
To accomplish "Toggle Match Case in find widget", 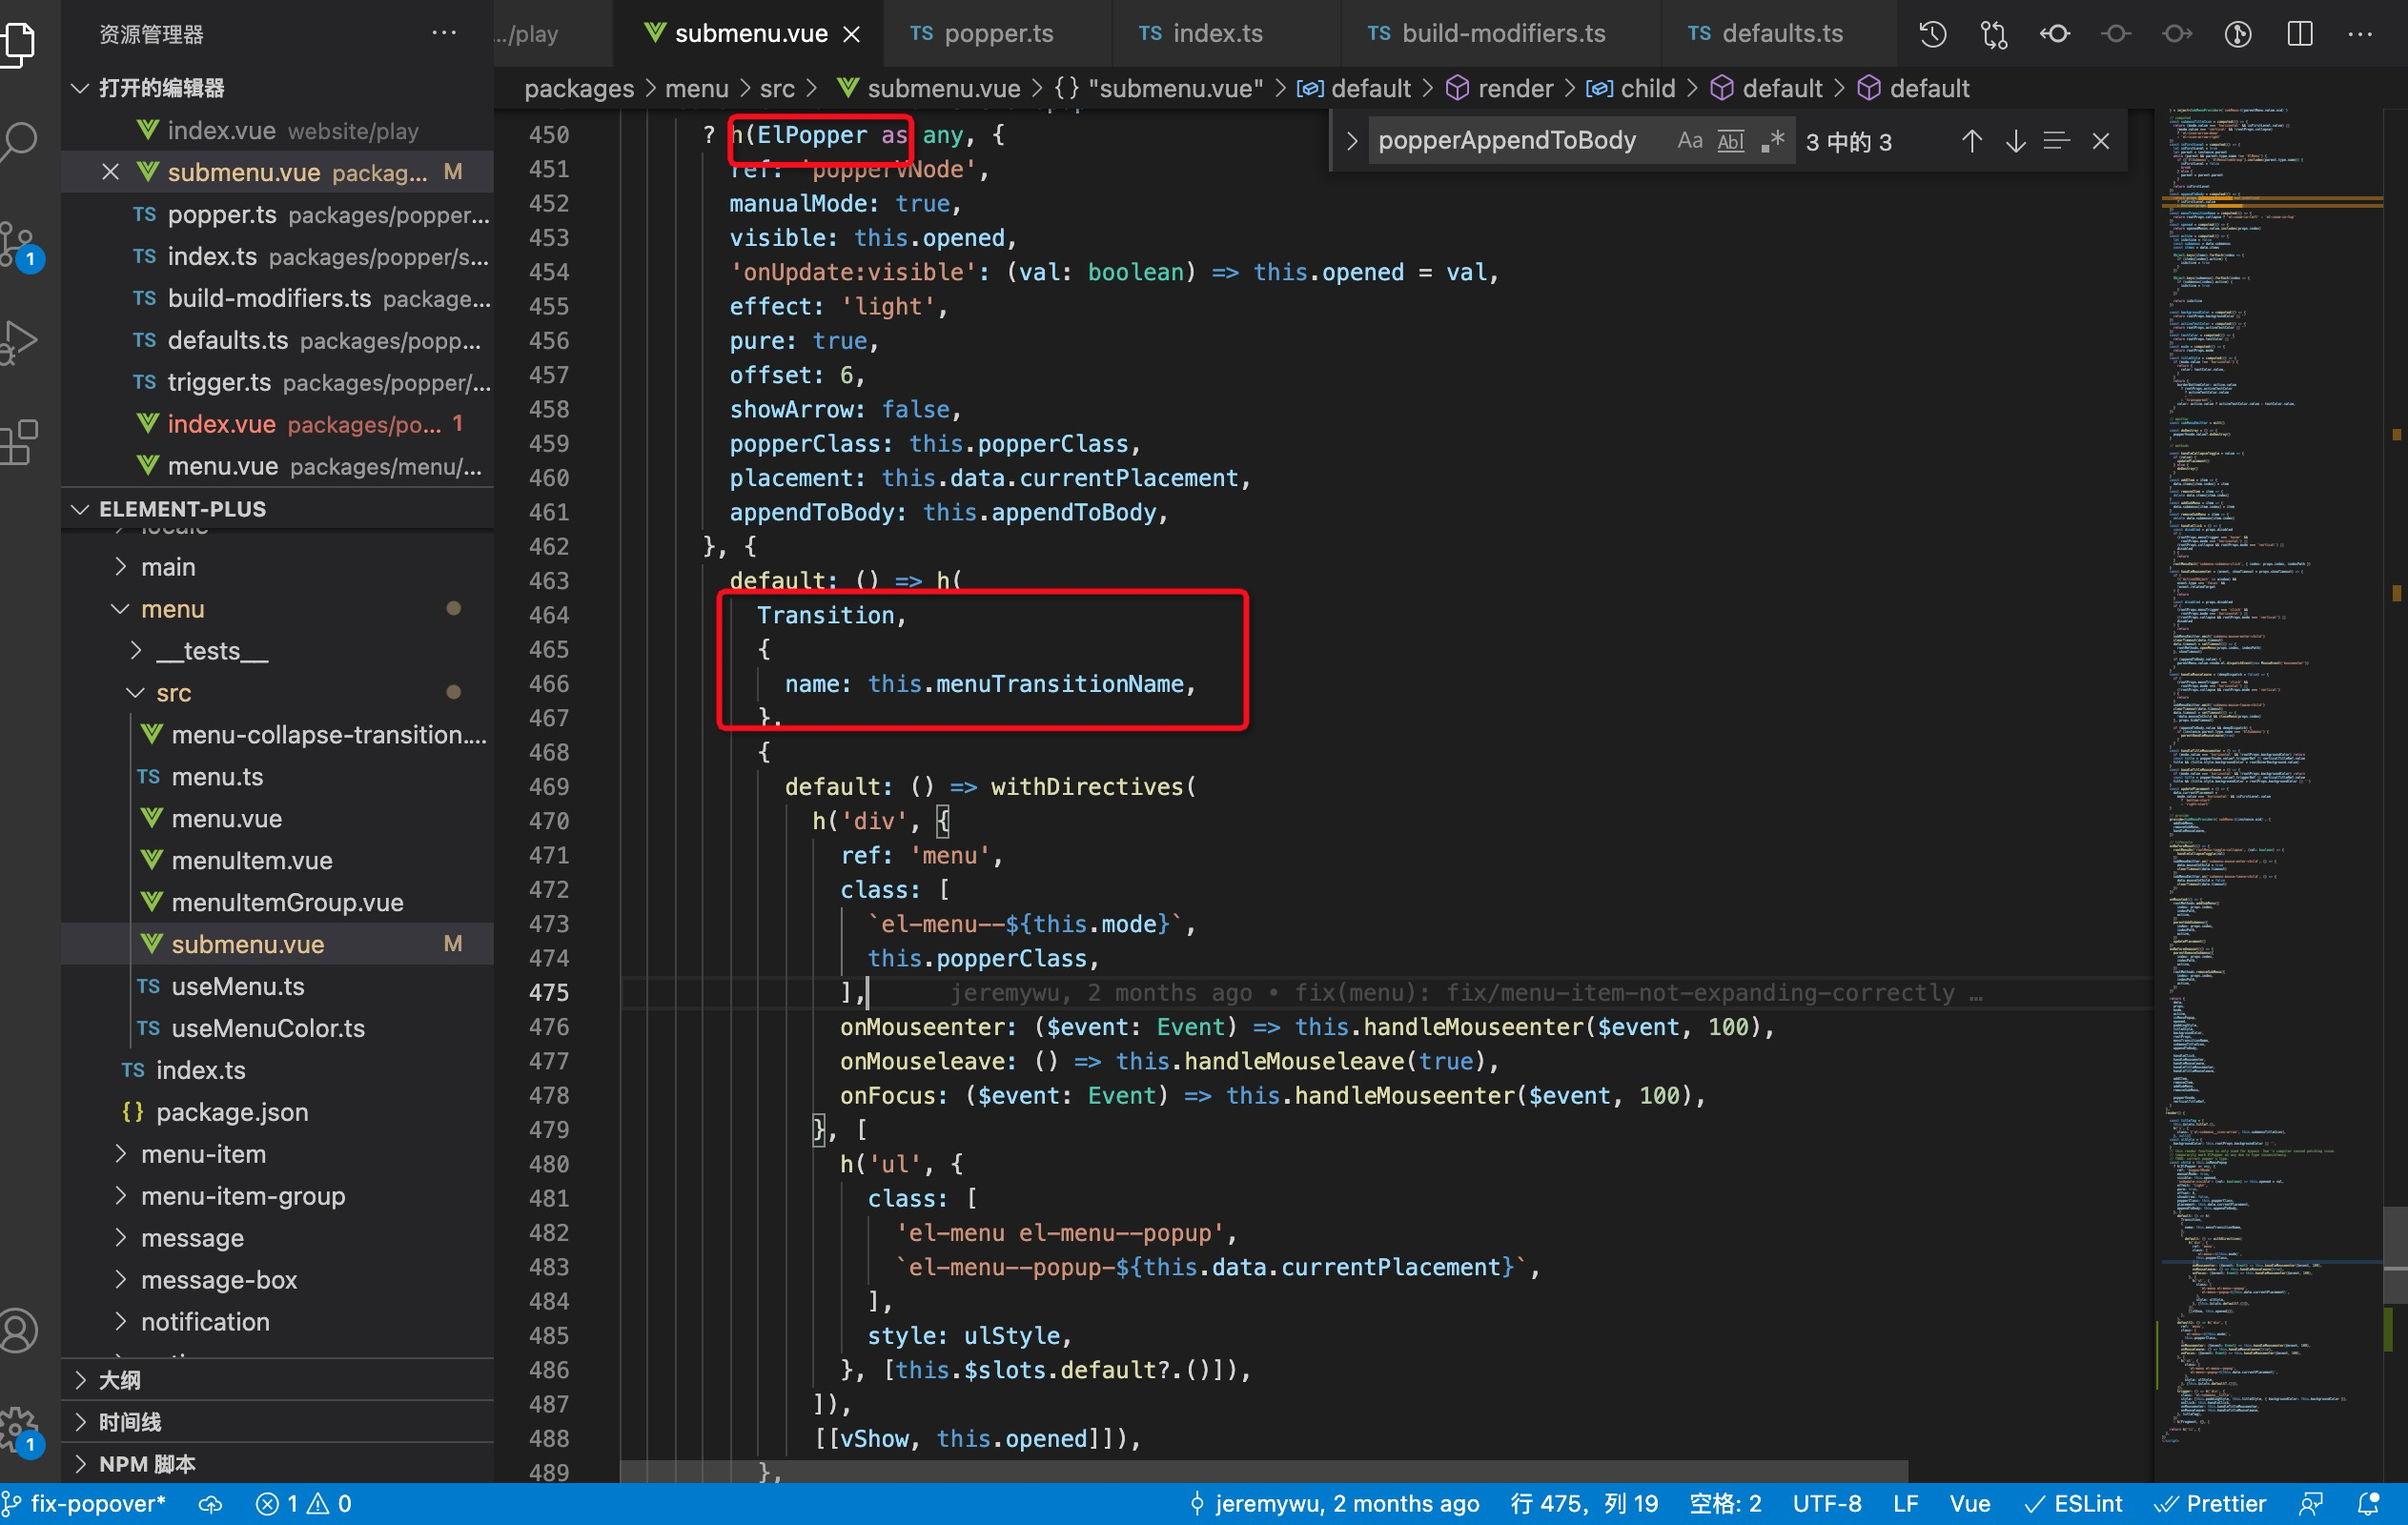I will (1689, 141).
